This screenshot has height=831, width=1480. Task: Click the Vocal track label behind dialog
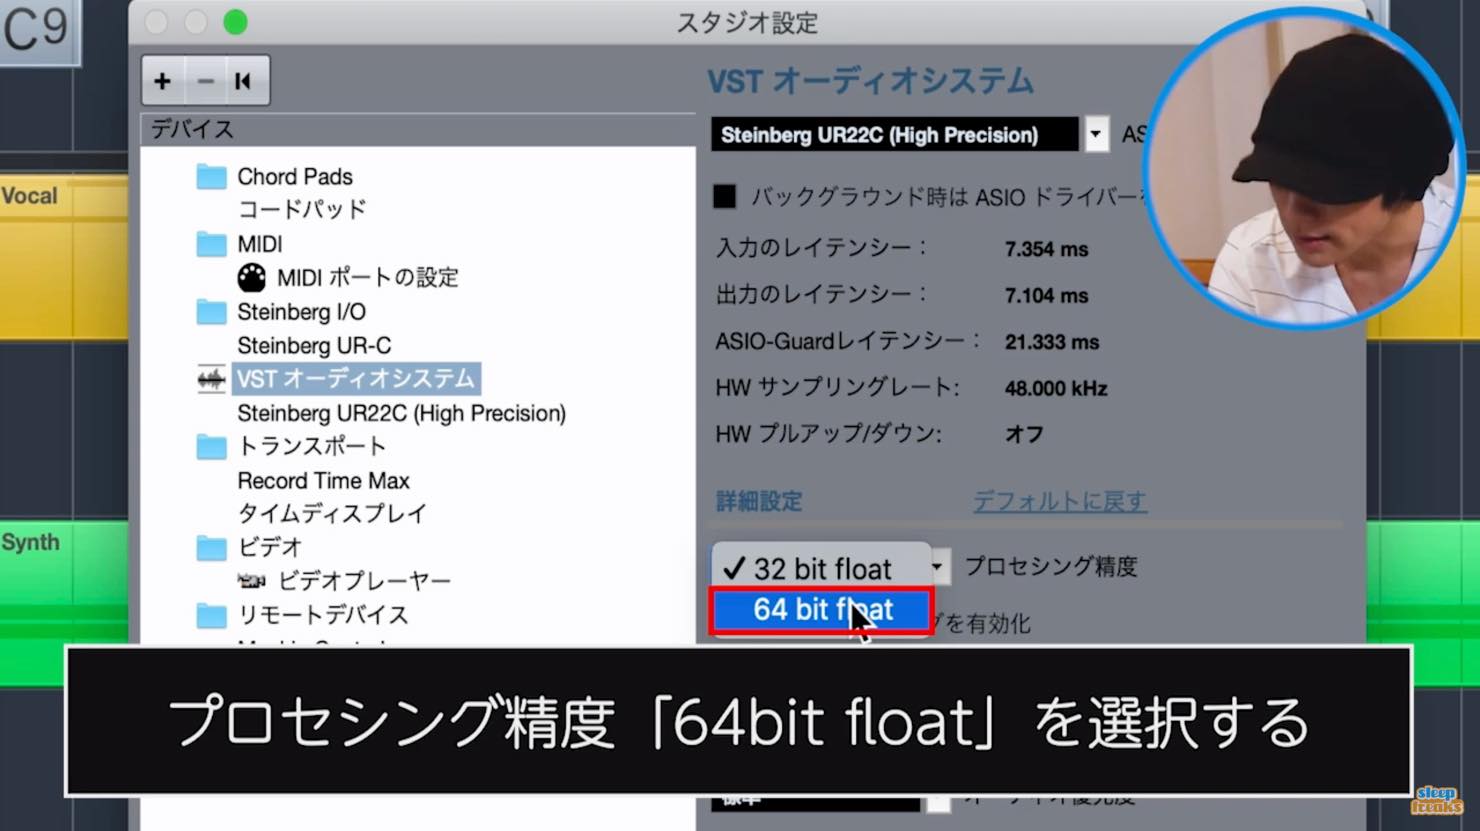[30, 196]
